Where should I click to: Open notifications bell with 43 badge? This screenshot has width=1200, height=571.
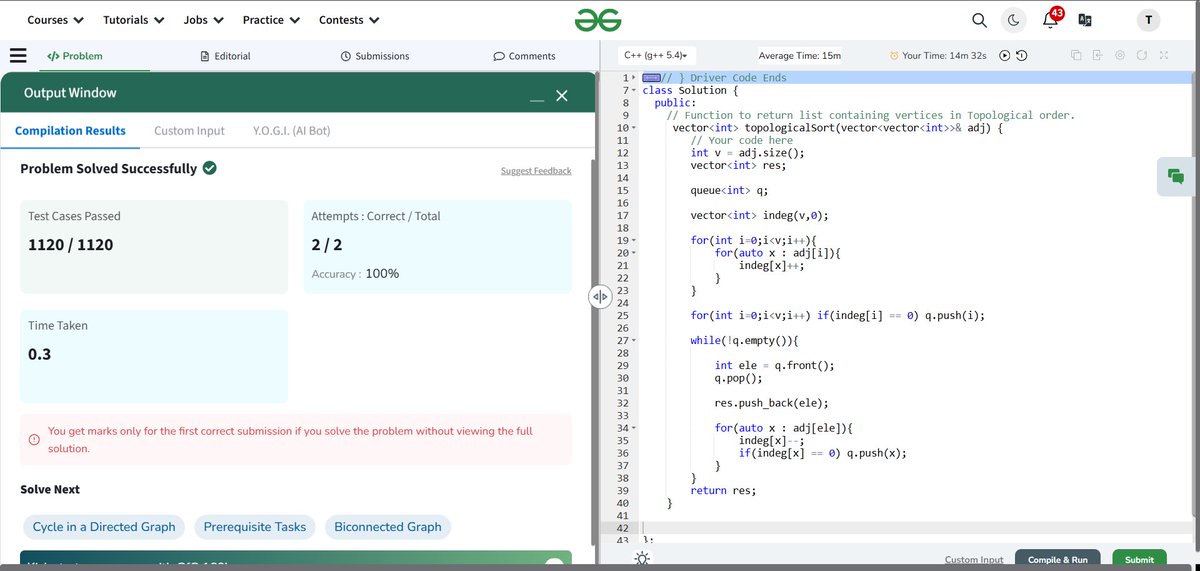coord(1051,19)
